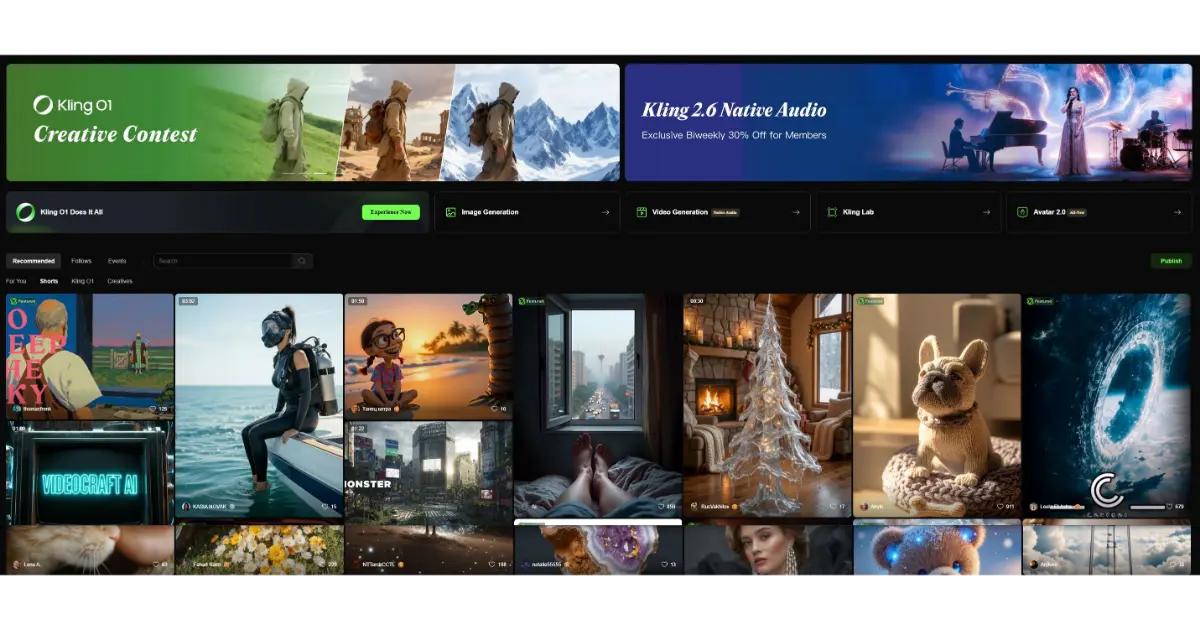Like the geode crystal video via heart icon
Screen dimensions: 1200x630
pyautogui.click(x=663, y=565)
